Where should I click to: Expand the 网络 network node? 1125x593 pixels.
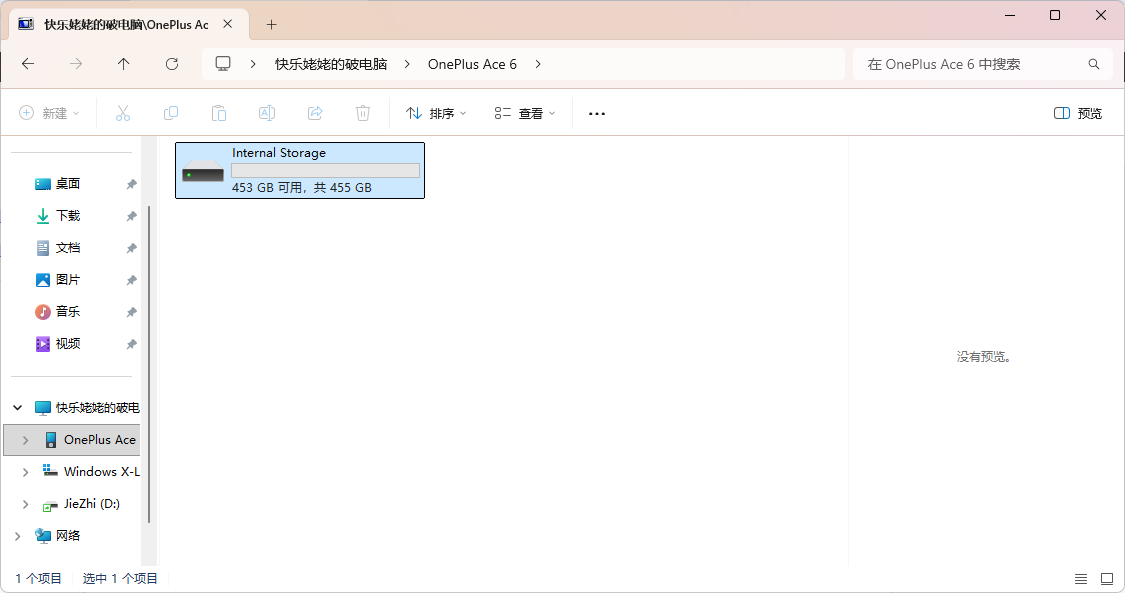point(18,536)
